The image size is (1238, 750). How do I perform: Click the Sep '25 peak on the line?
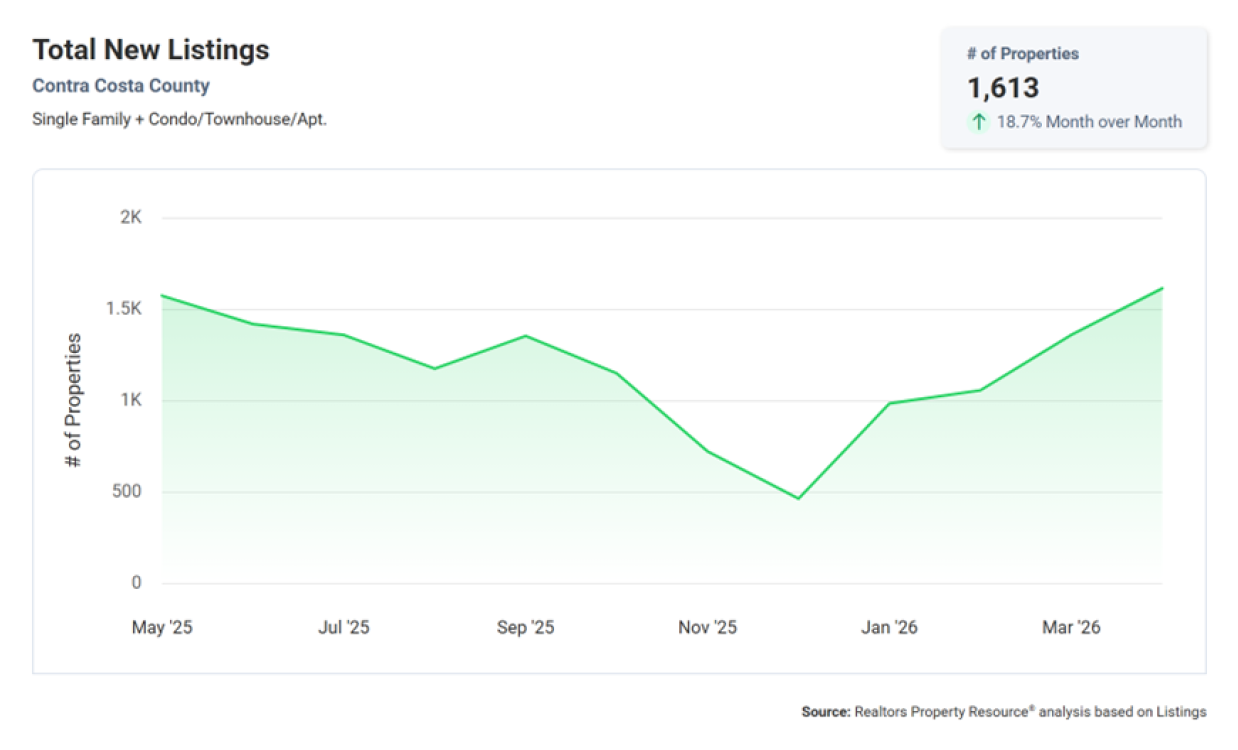526,336
